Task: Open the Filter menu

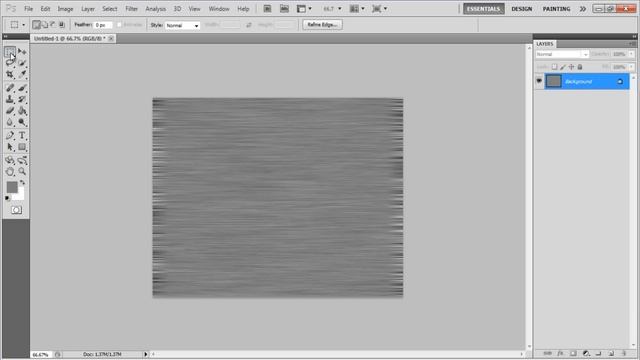Action: click(131, 9)
